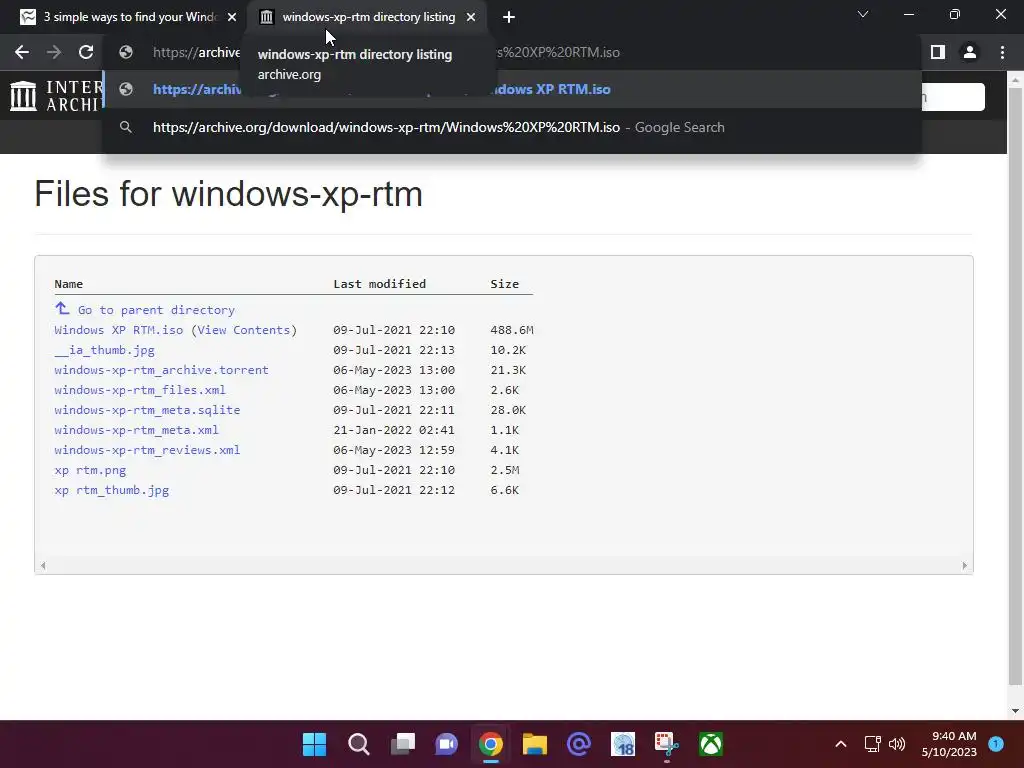Click the browser forward arrow
This screenshot has width=1024, height=768.
tap(54, 52)
